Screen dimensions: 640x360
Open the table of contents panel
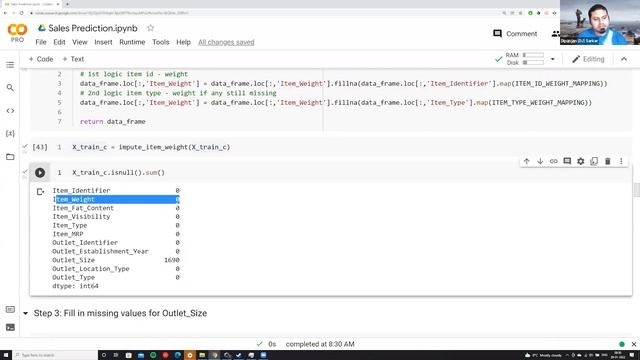(10, 65)
